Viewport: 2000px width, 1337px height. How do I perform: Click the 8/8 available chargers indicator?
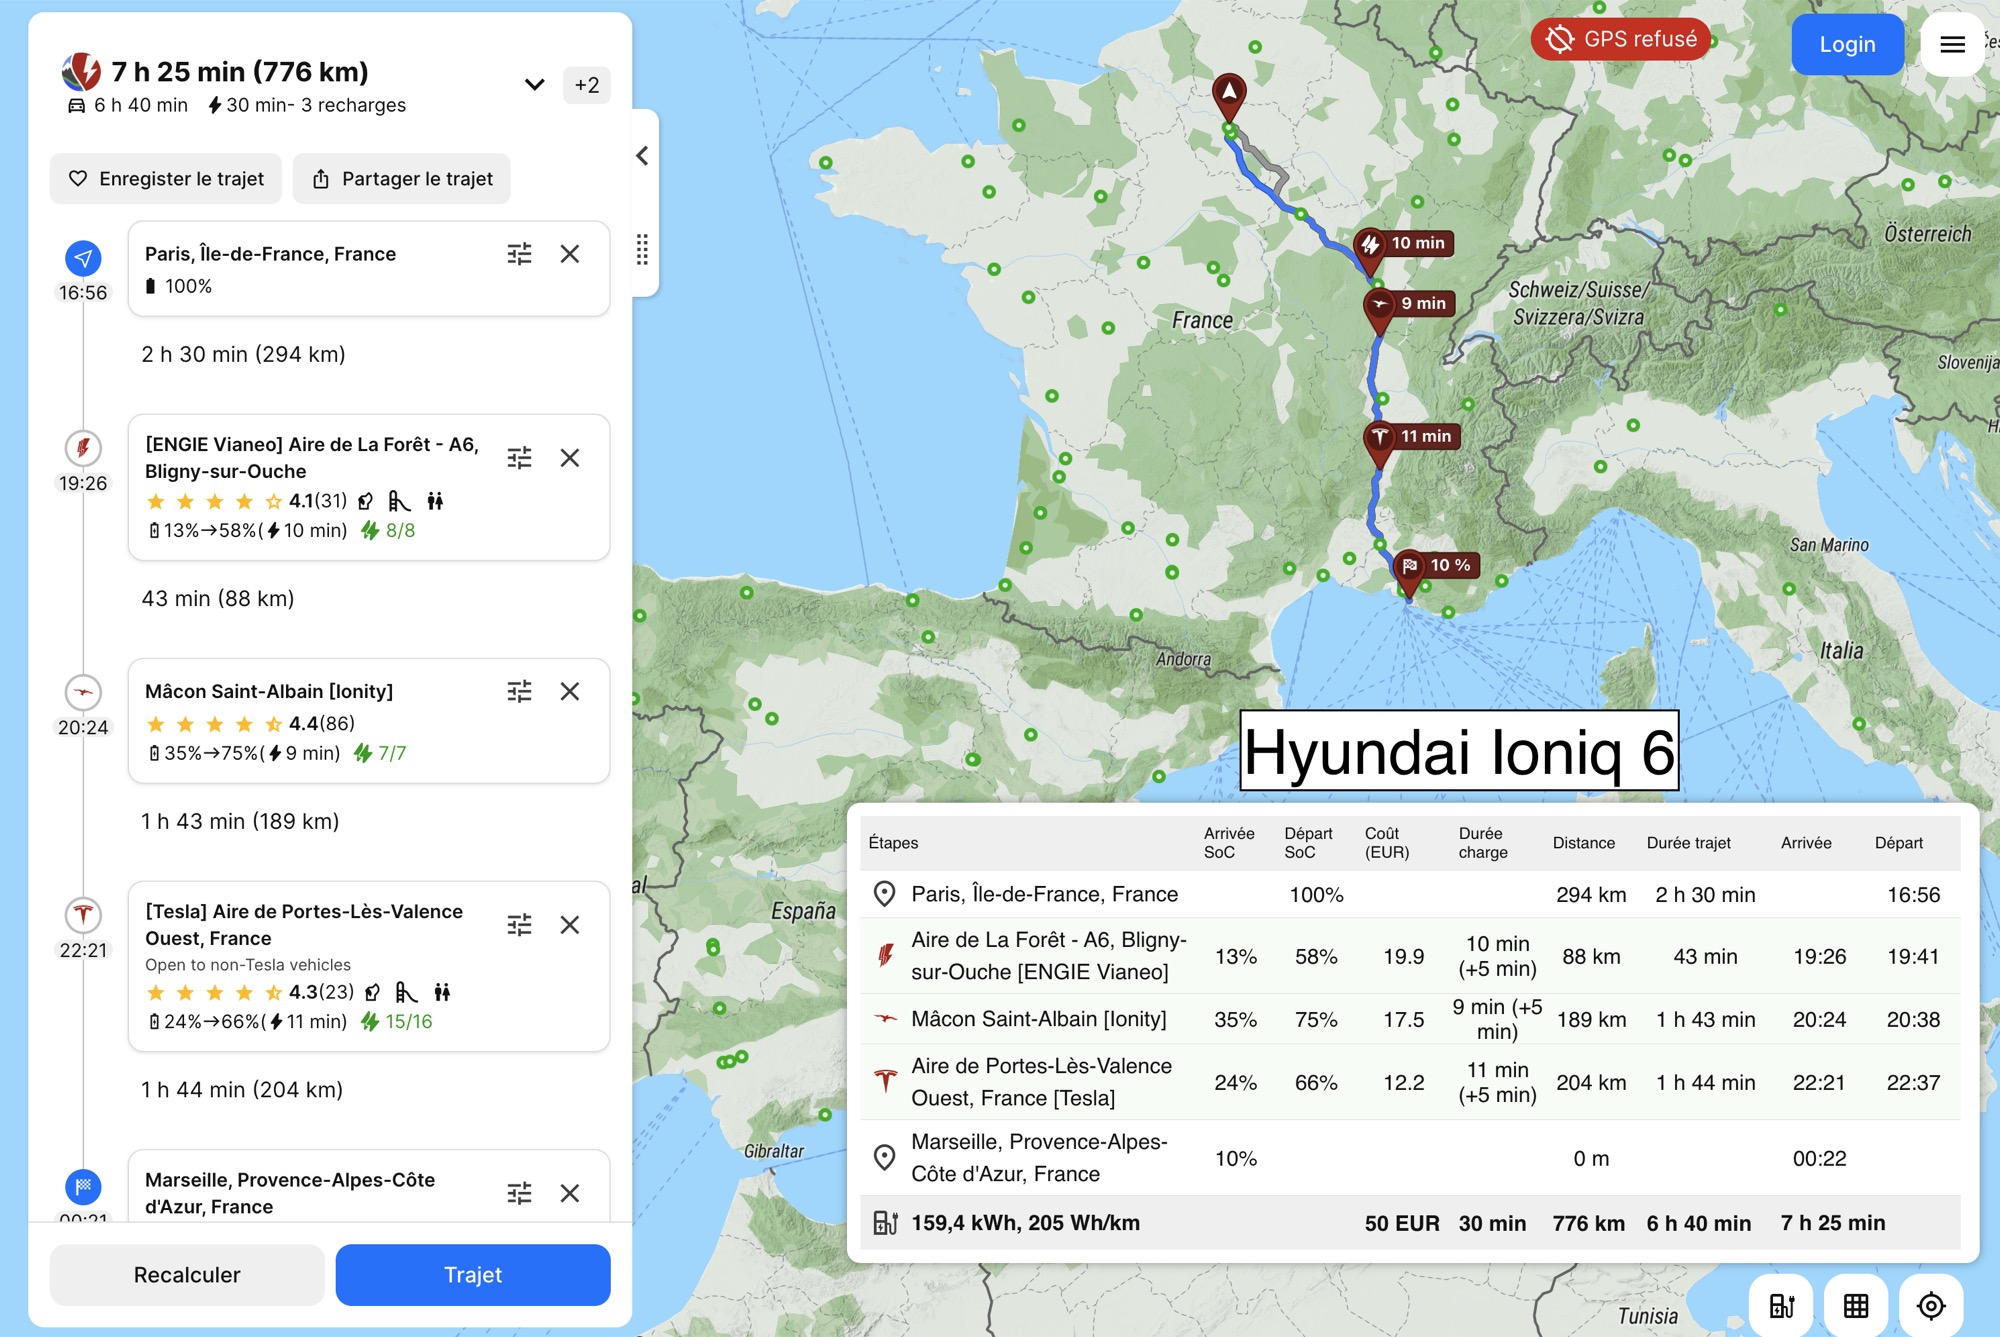pyautogui.click(x=388, y=530)
